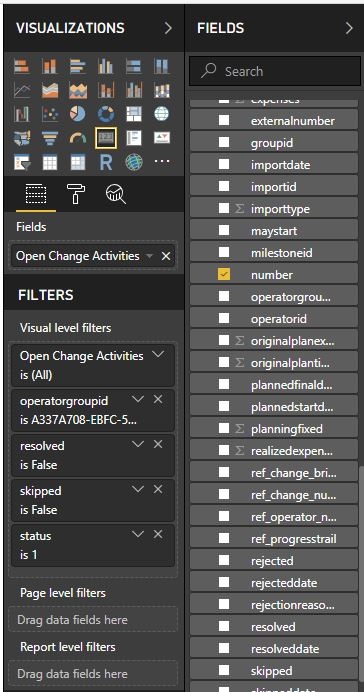Expand the status filter card
This screenshot has height=692, width=364.
tap(138, 534)
